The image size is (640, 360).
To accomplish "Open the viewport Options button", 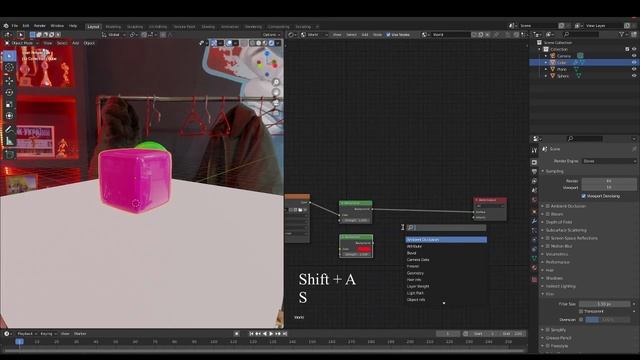I will pos(271,35).
